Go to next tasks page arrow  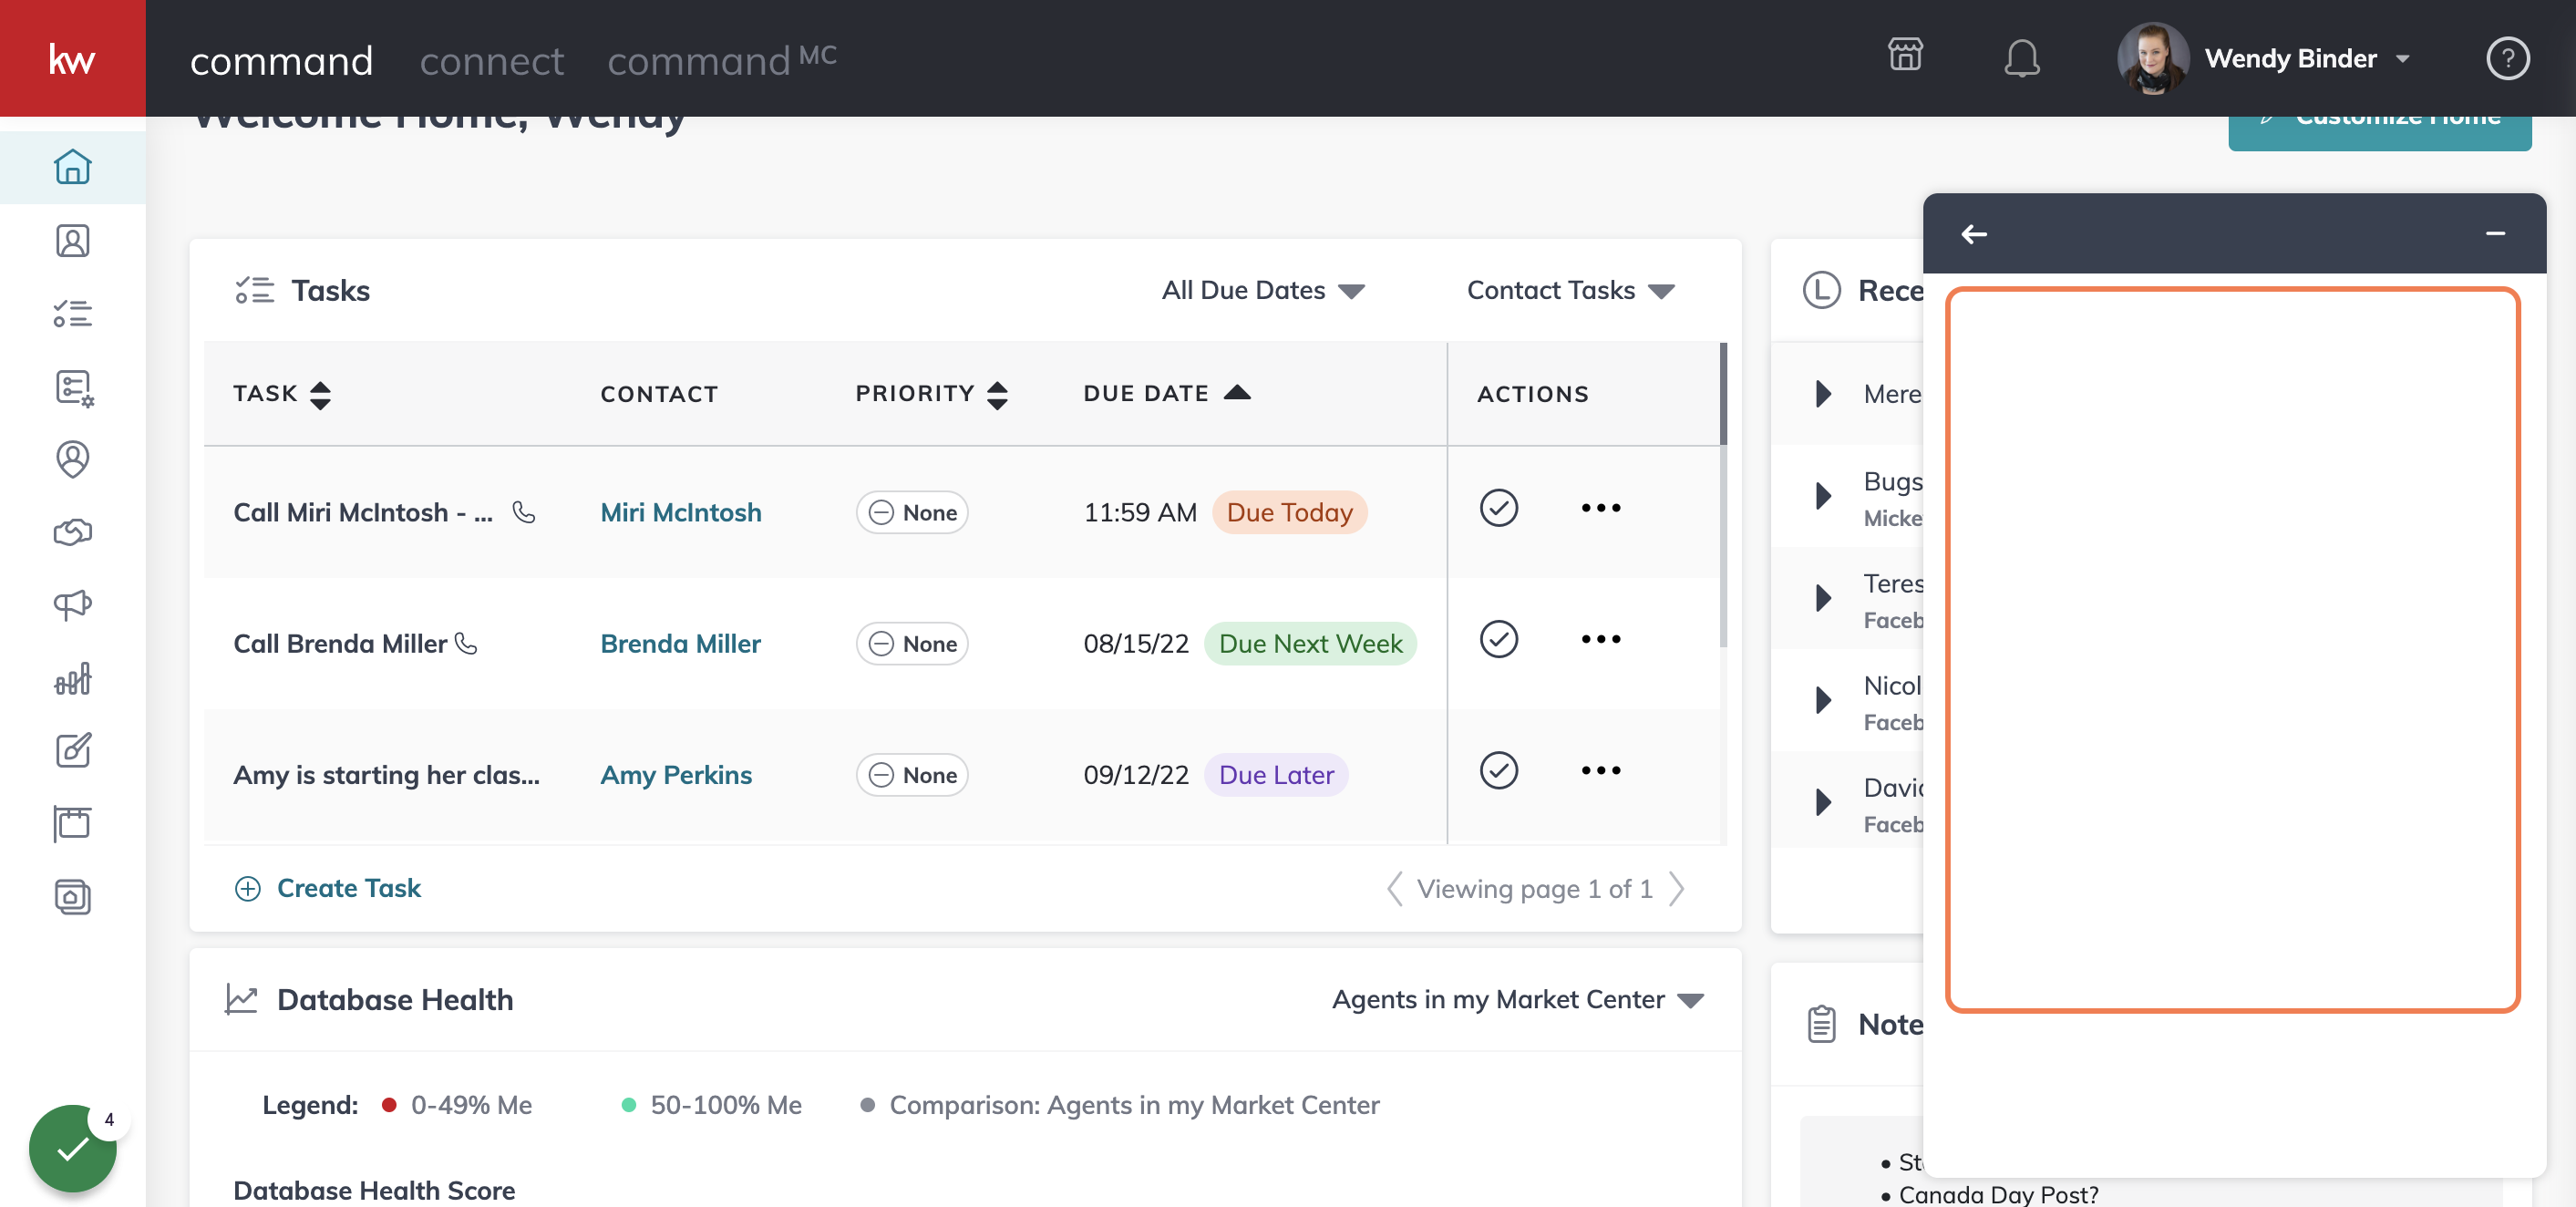point(1677,888)
